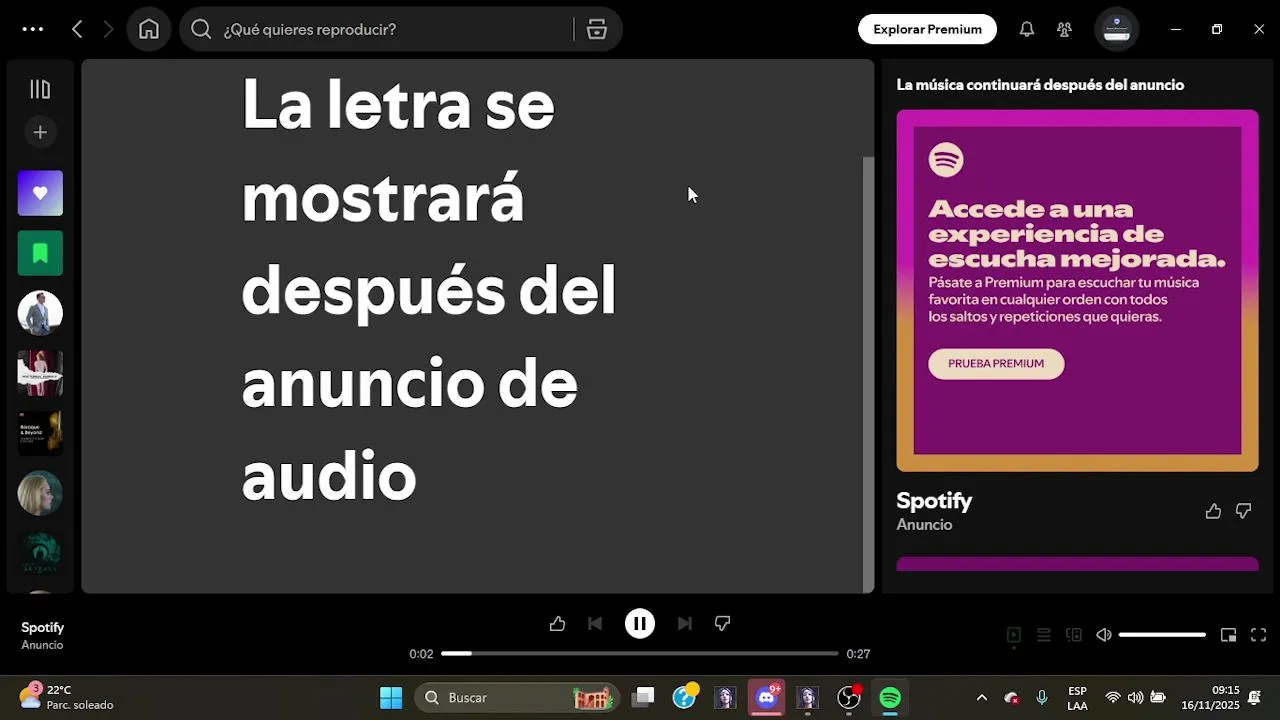
Task: Open the three-dot menu at top left
Action: coord(33,29)
